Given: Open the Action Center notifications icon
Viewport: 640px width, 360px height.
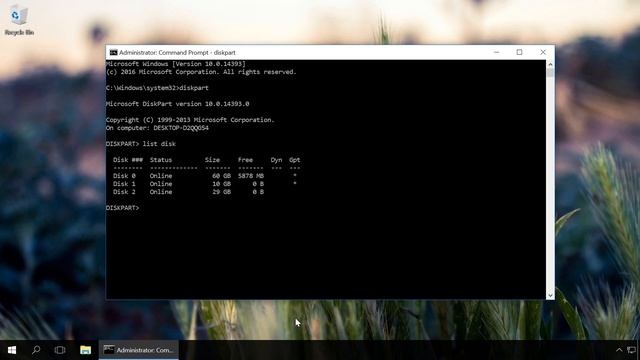Looking at the screenshot, I should coord(632,350).
